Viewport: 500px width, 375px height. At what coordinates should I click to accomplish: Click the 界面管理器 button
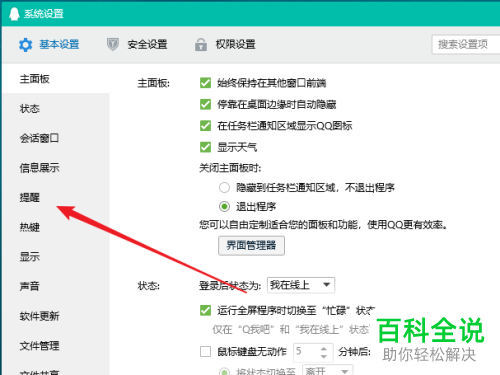251,246
